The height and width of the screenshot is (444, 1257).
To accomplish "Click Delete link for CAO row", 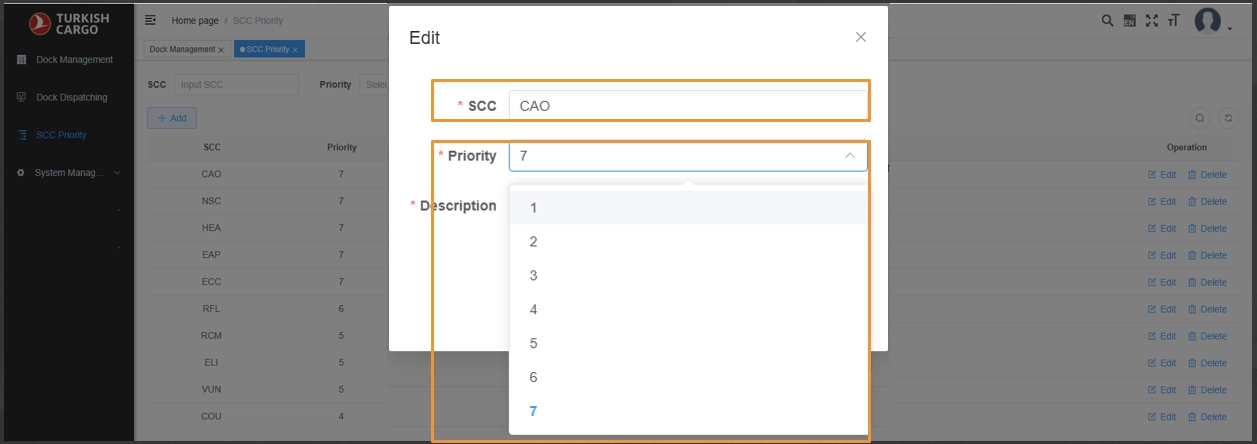I will pyautogui.click(x=1207, y=175).
